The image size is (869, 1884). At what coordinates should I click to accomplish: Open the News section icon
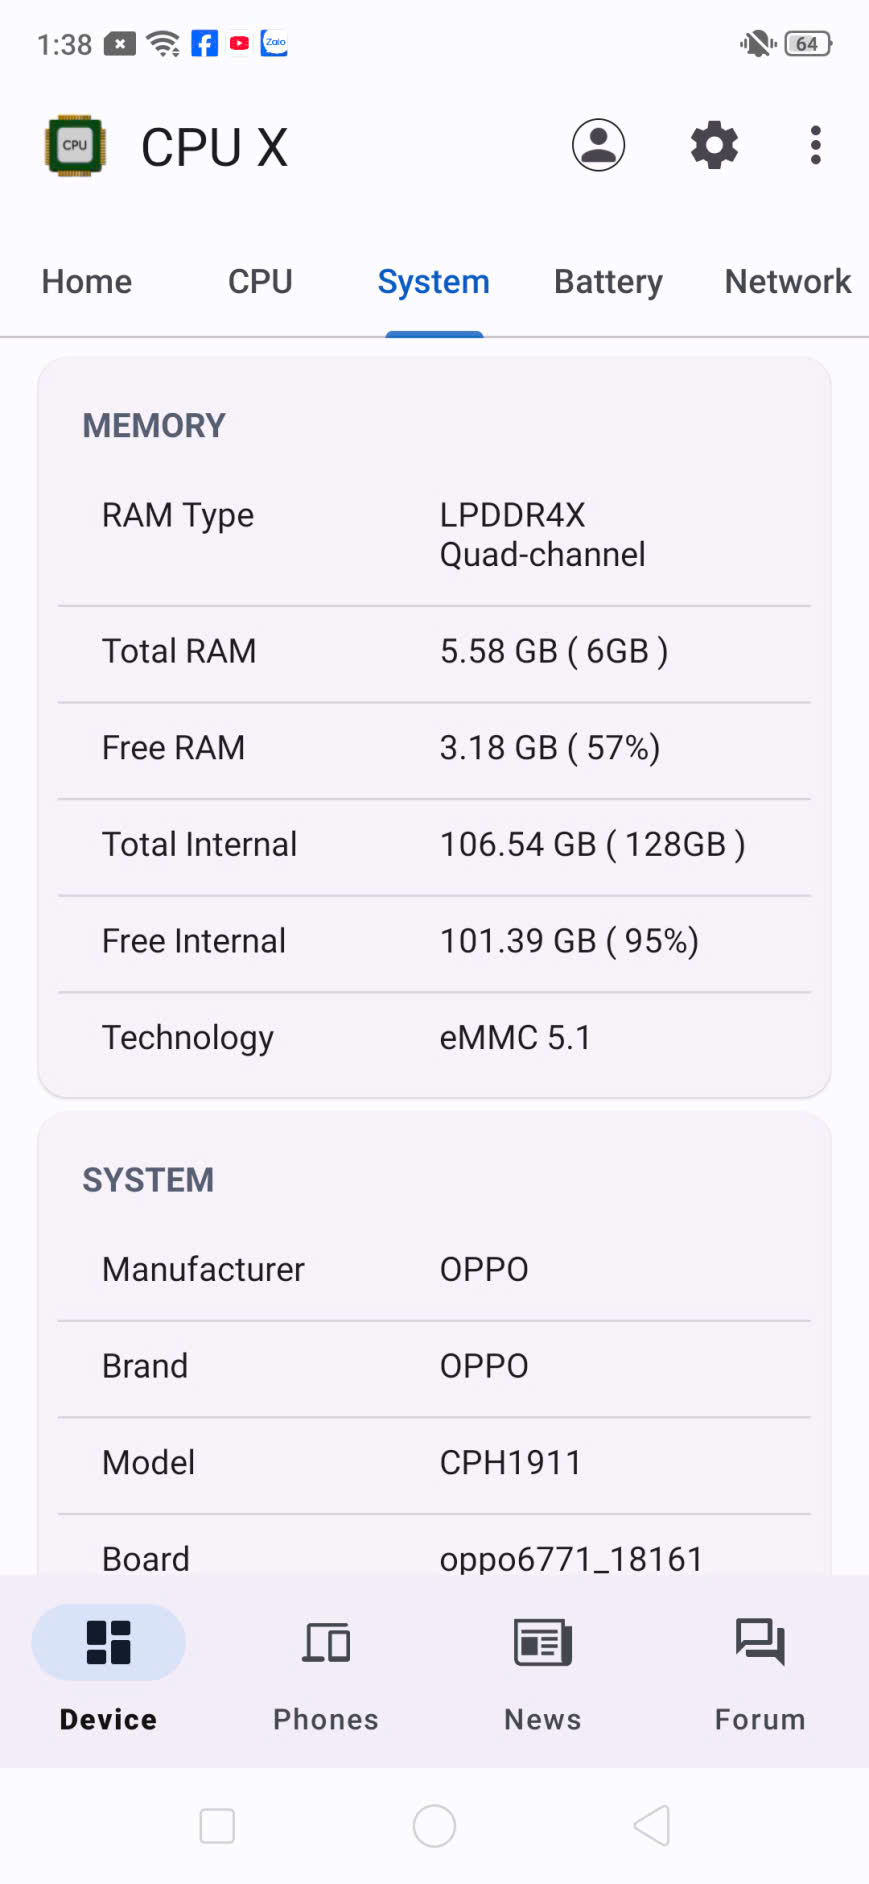point(542,1642)
